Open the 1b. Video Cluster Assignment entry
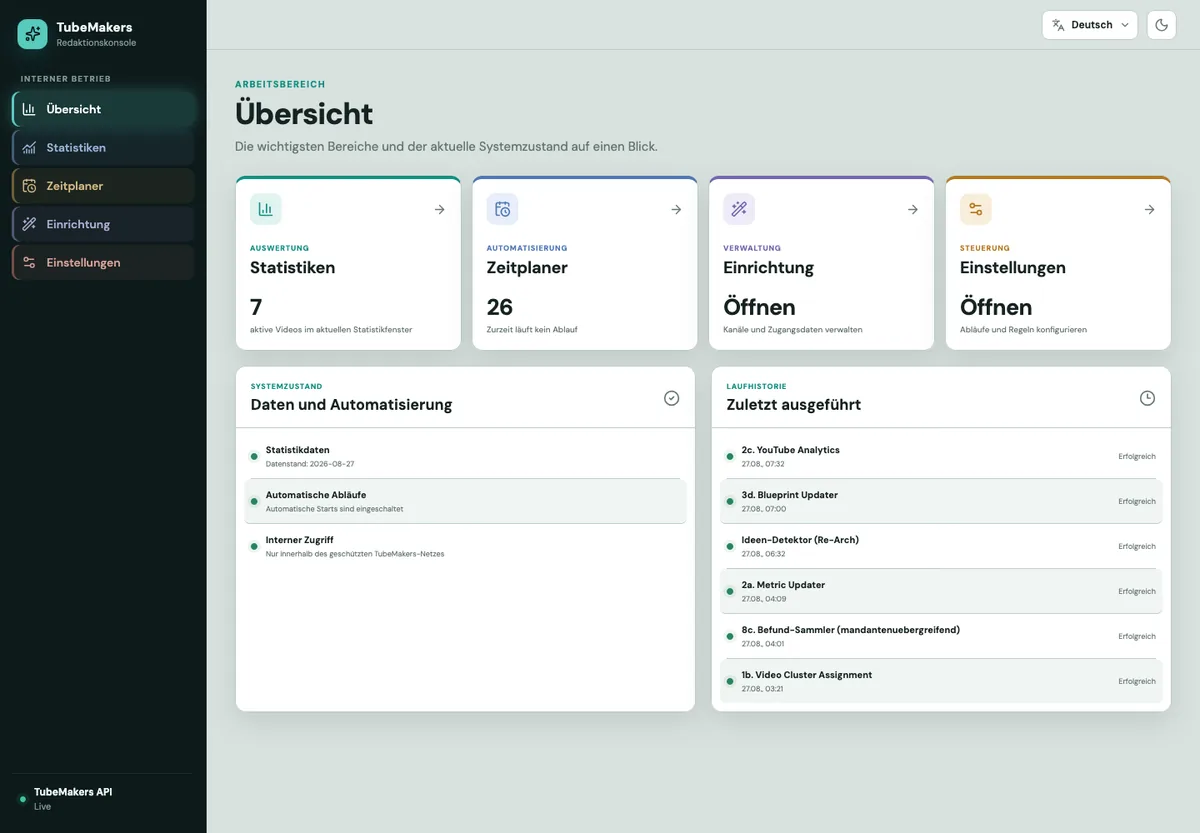The width and height of the screenshot is (1200, 833). pos(941,681)
